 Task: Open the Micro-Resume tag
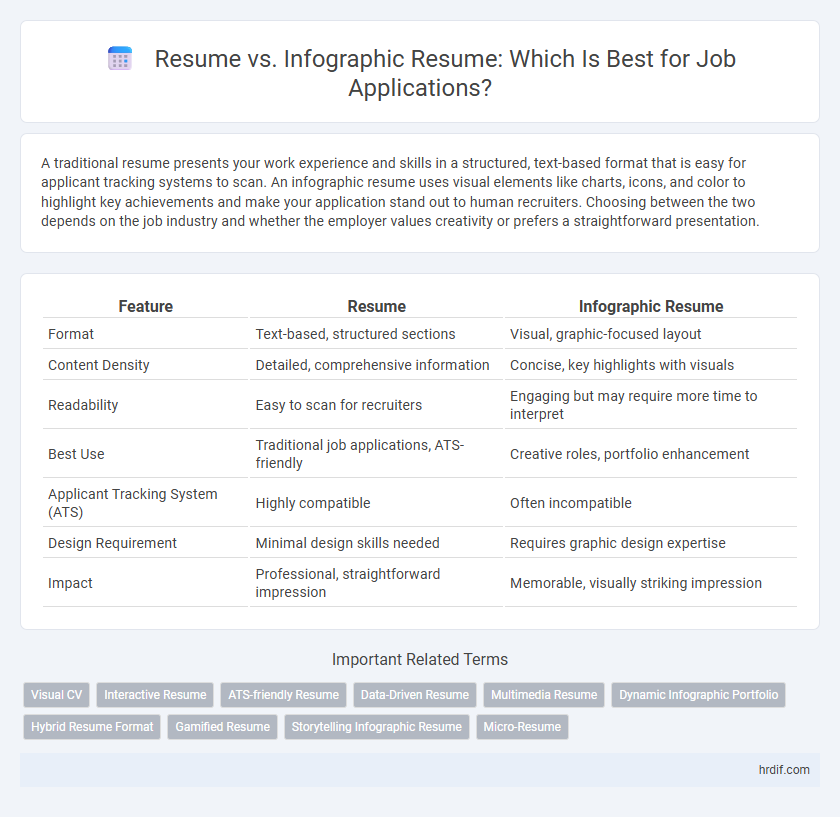[522, 727]
